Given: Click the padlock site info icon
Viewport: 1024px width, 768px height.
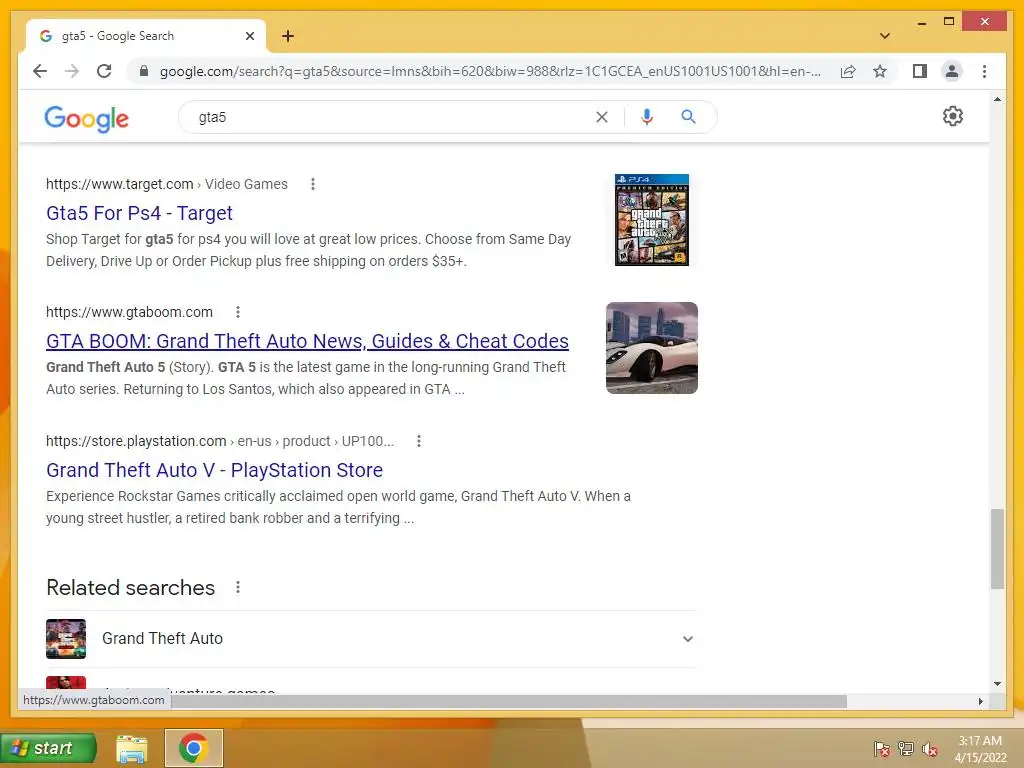Looking at the screenshot, I should (x=144, y=71).
